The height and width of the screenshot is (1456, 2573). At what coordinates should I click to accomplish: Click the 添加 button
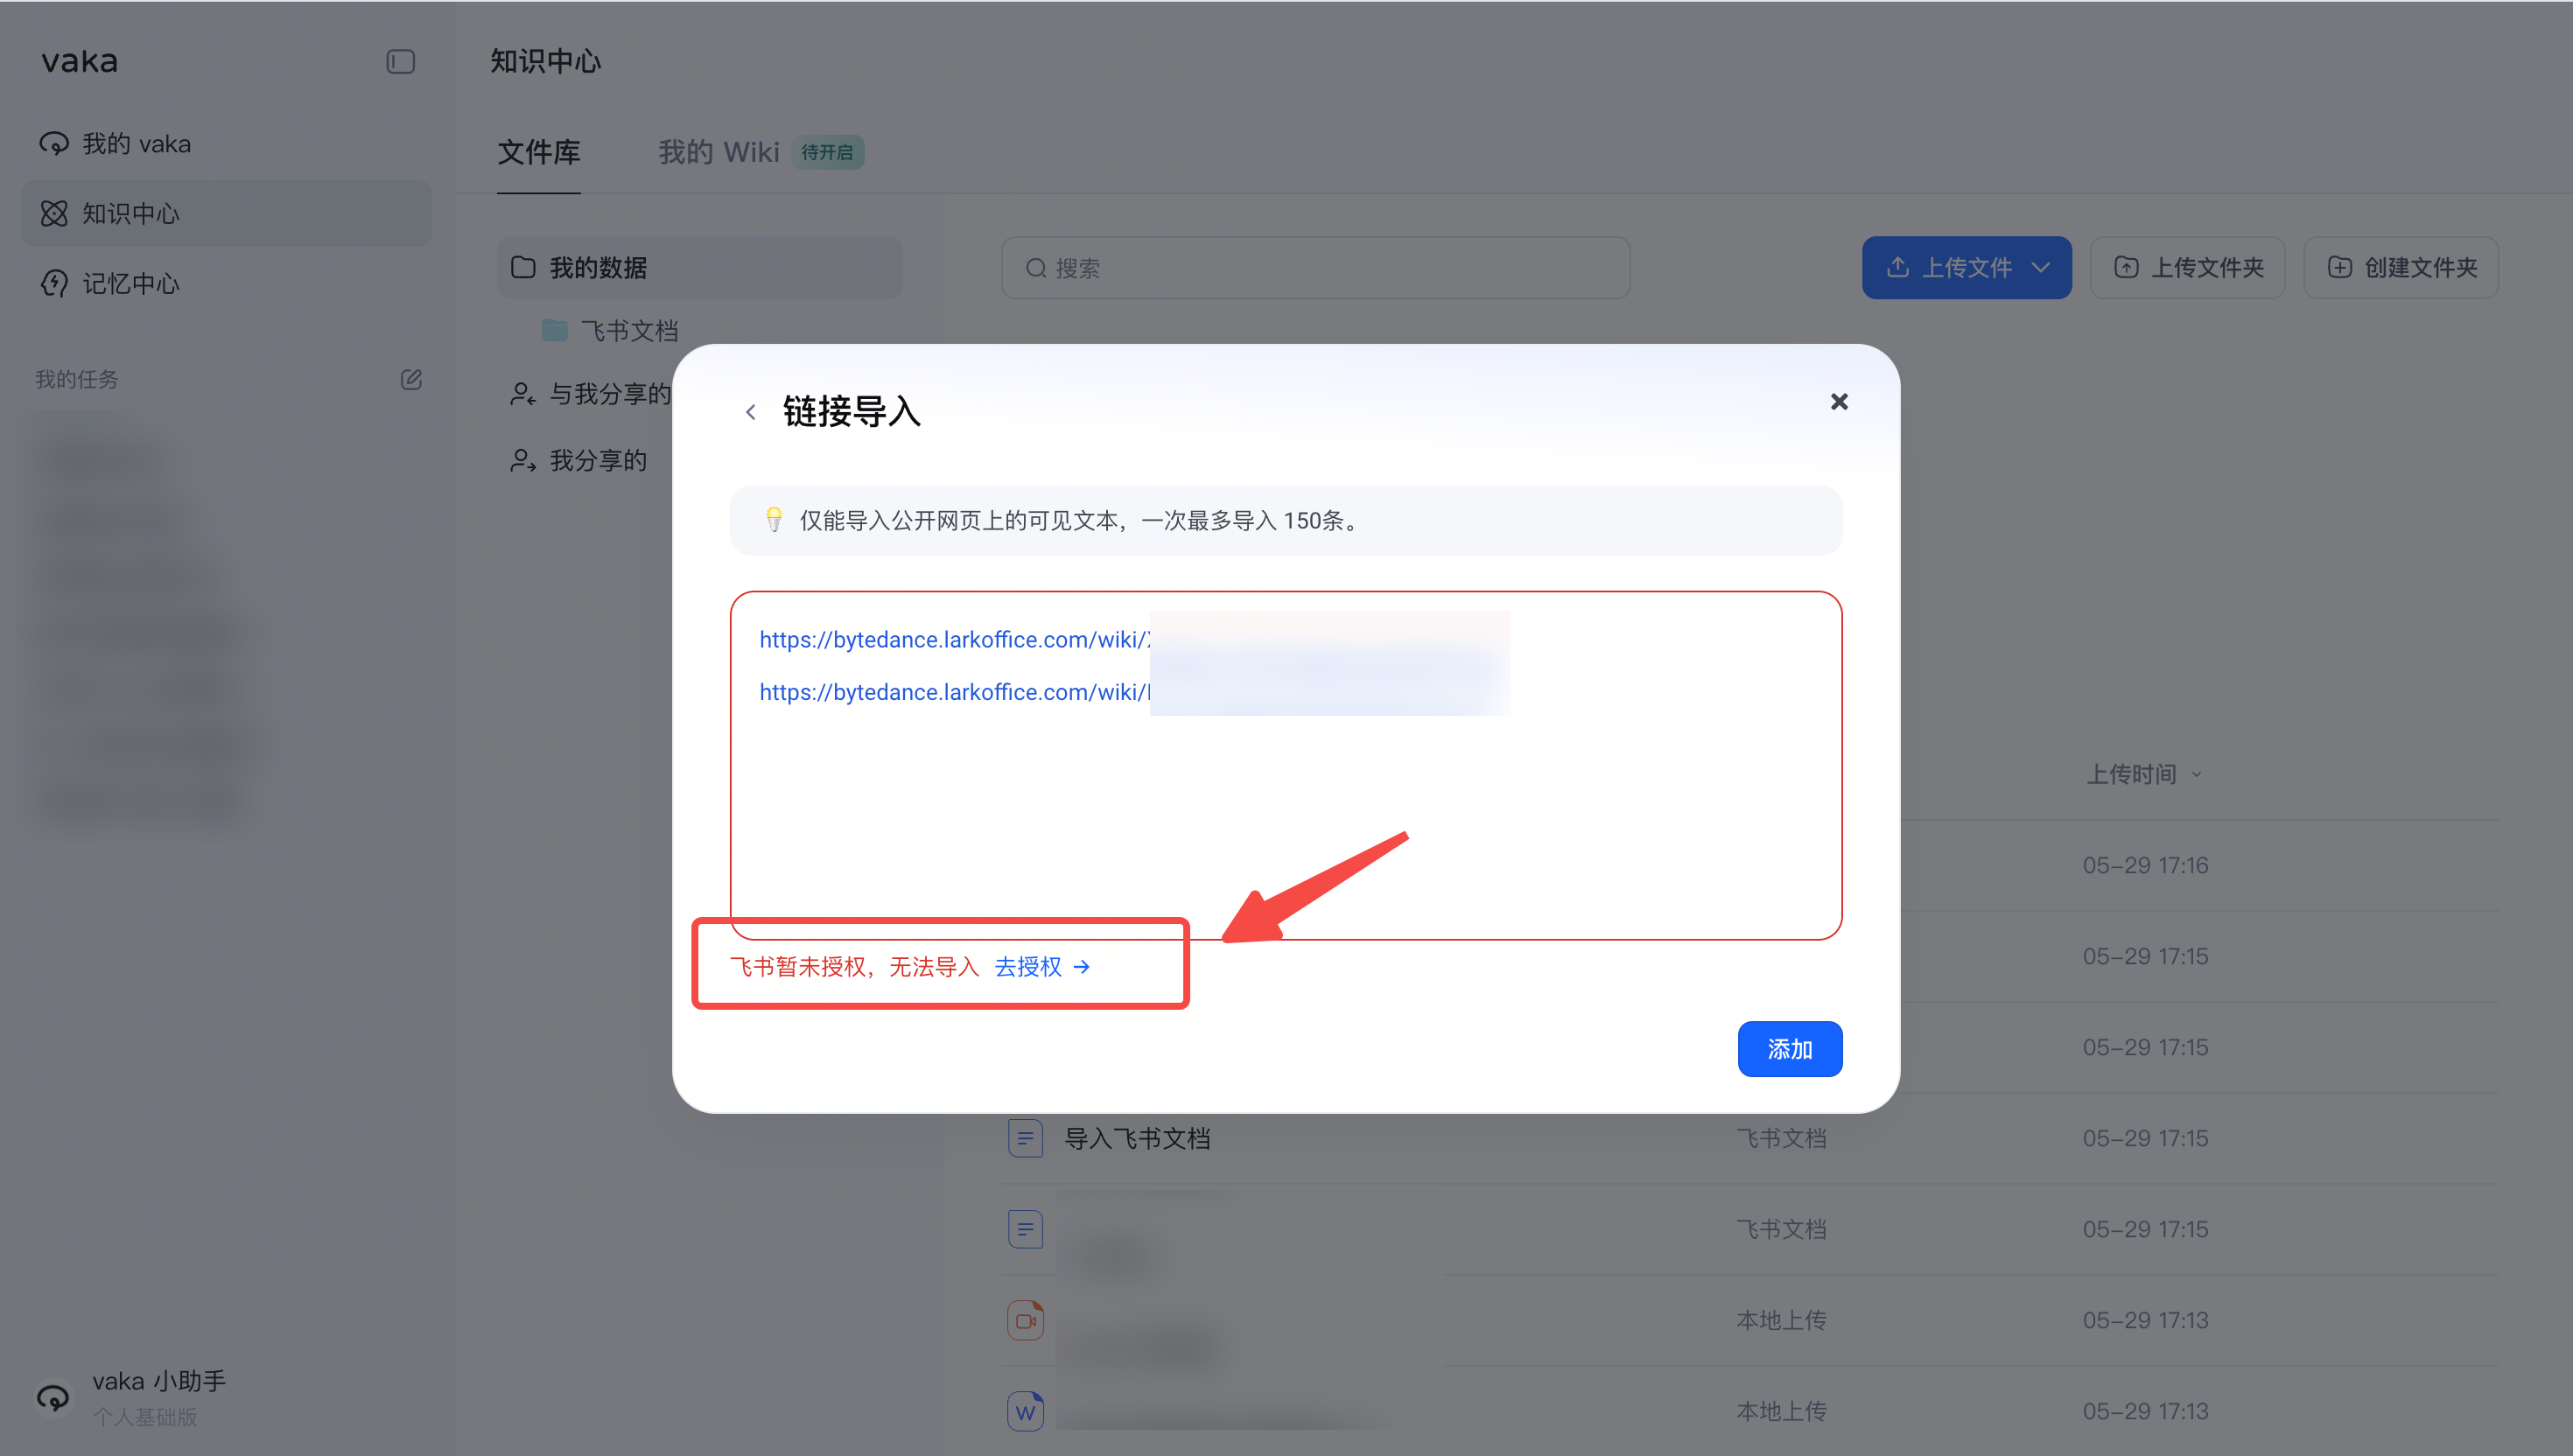(1790, 1049)
